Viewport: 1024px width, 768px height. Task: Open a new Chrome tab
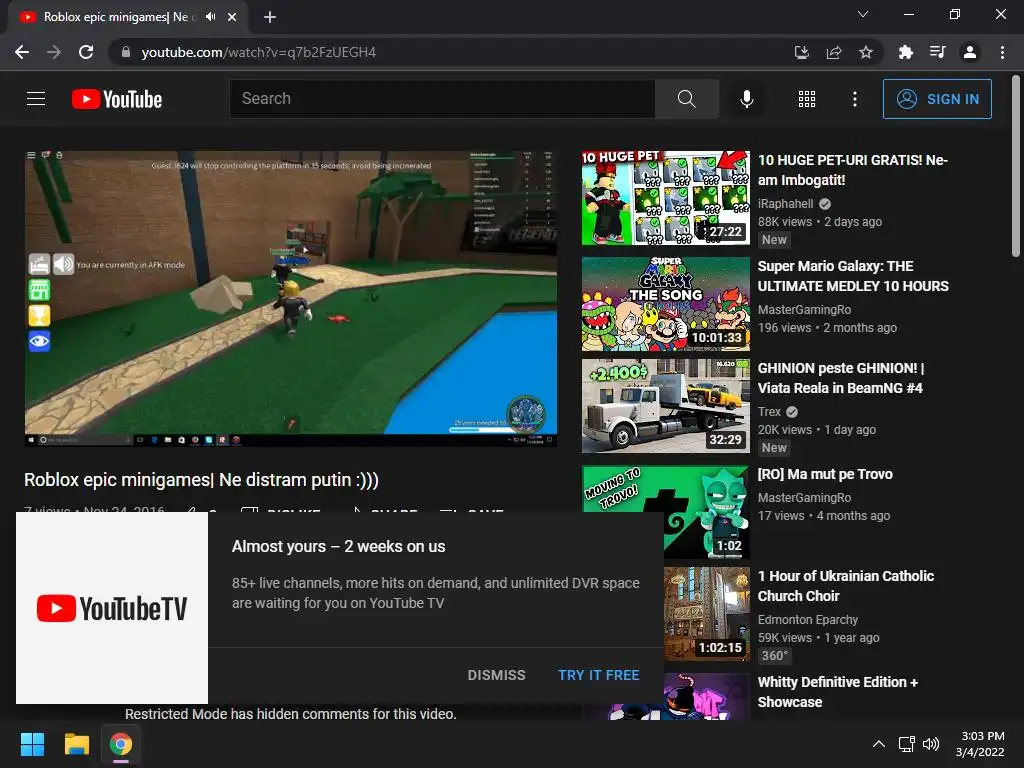270,17
